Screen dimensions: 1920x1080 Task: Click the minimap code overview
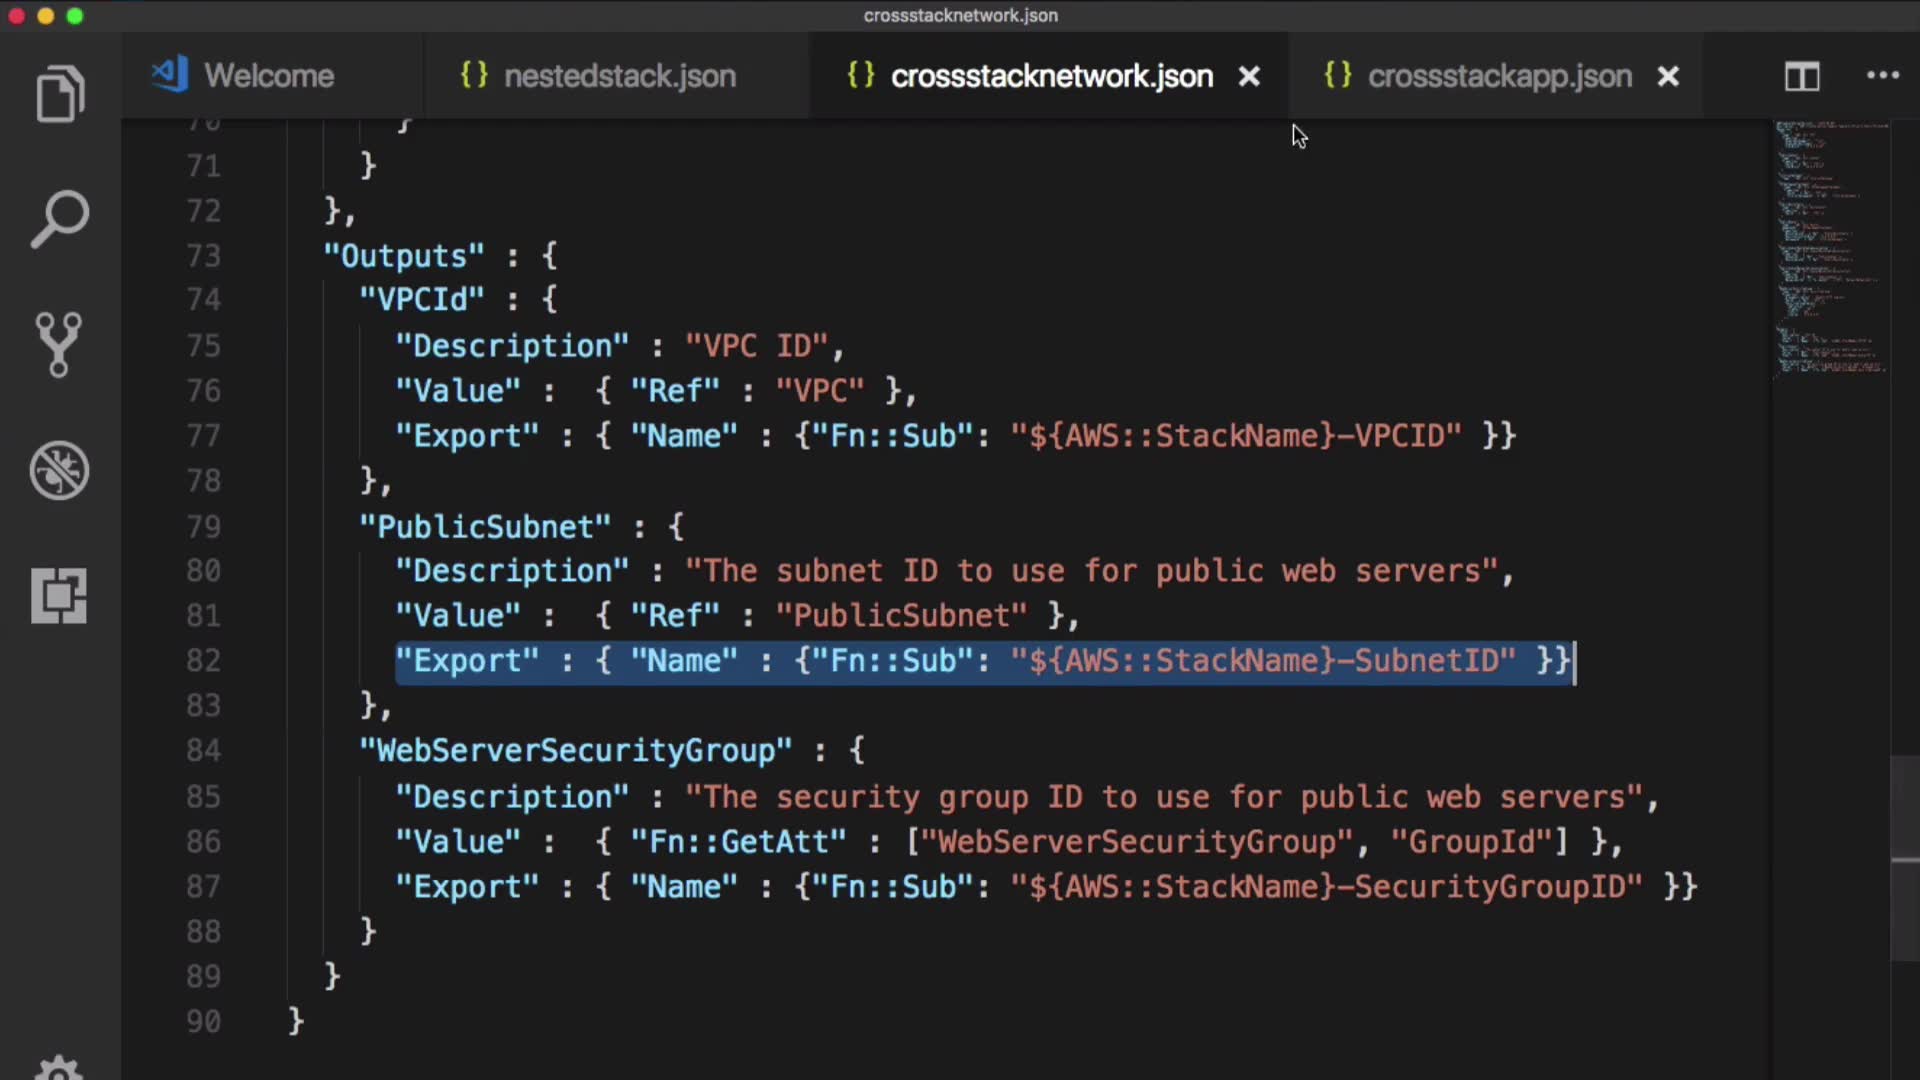pos(1830,250)
